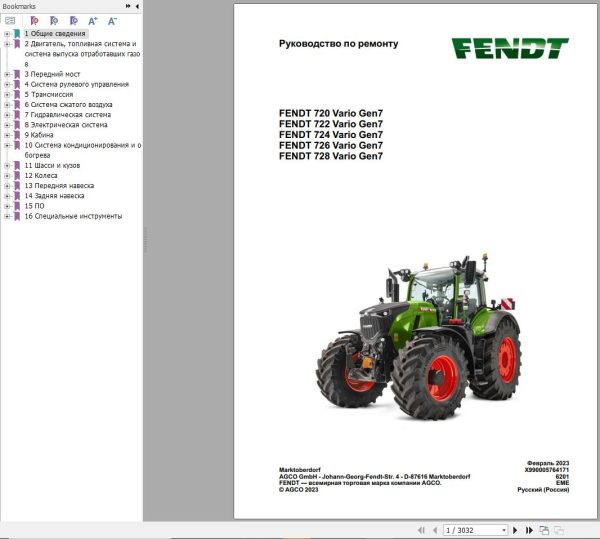Click the greyed next view icon
The height and width of the screenshot is (539, 600).
559,530
